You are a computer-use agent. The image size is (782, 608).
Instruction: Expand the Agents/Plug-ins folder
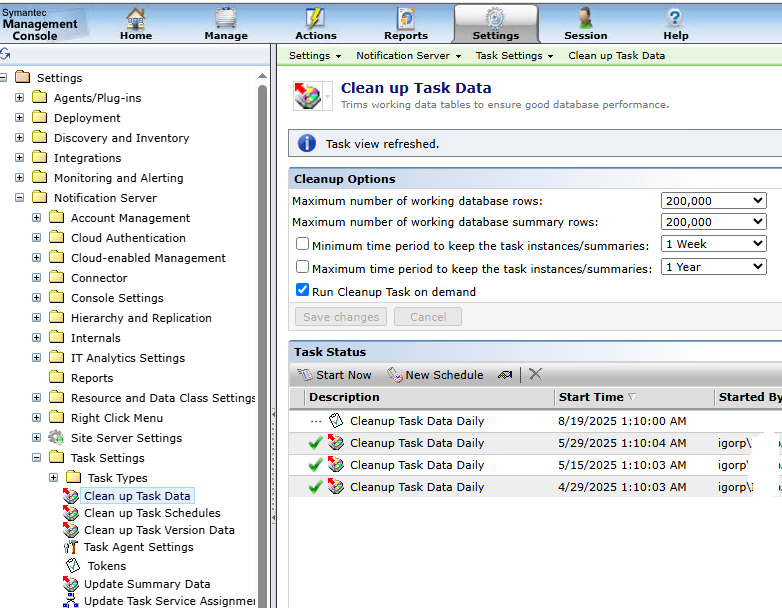pyautogui.click(x=19, y=97)
